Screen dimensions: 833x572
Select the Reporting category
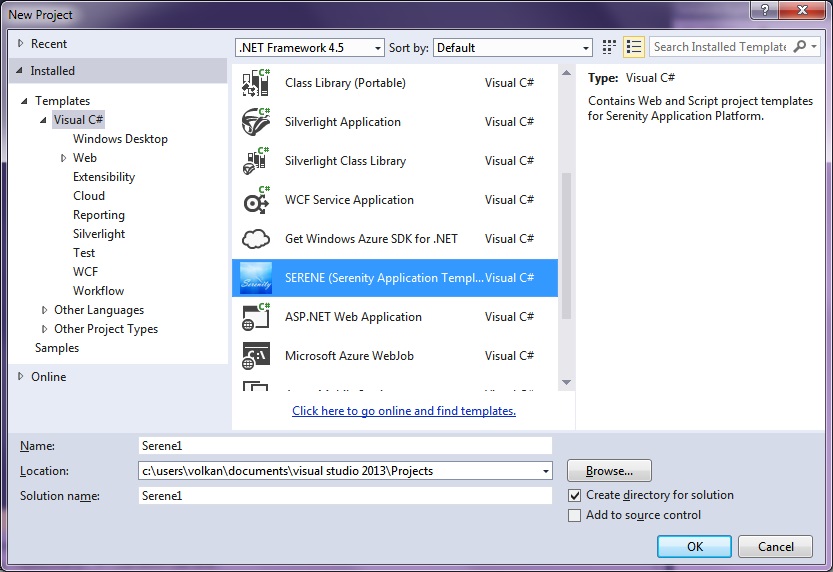(x=99, y=215)
